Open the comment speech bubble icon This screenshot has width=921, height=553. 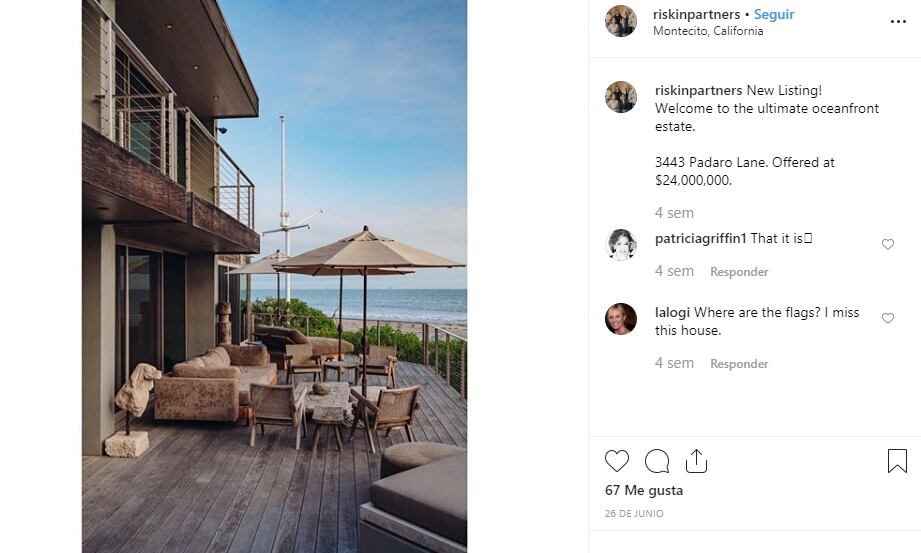tap(657, 461)
